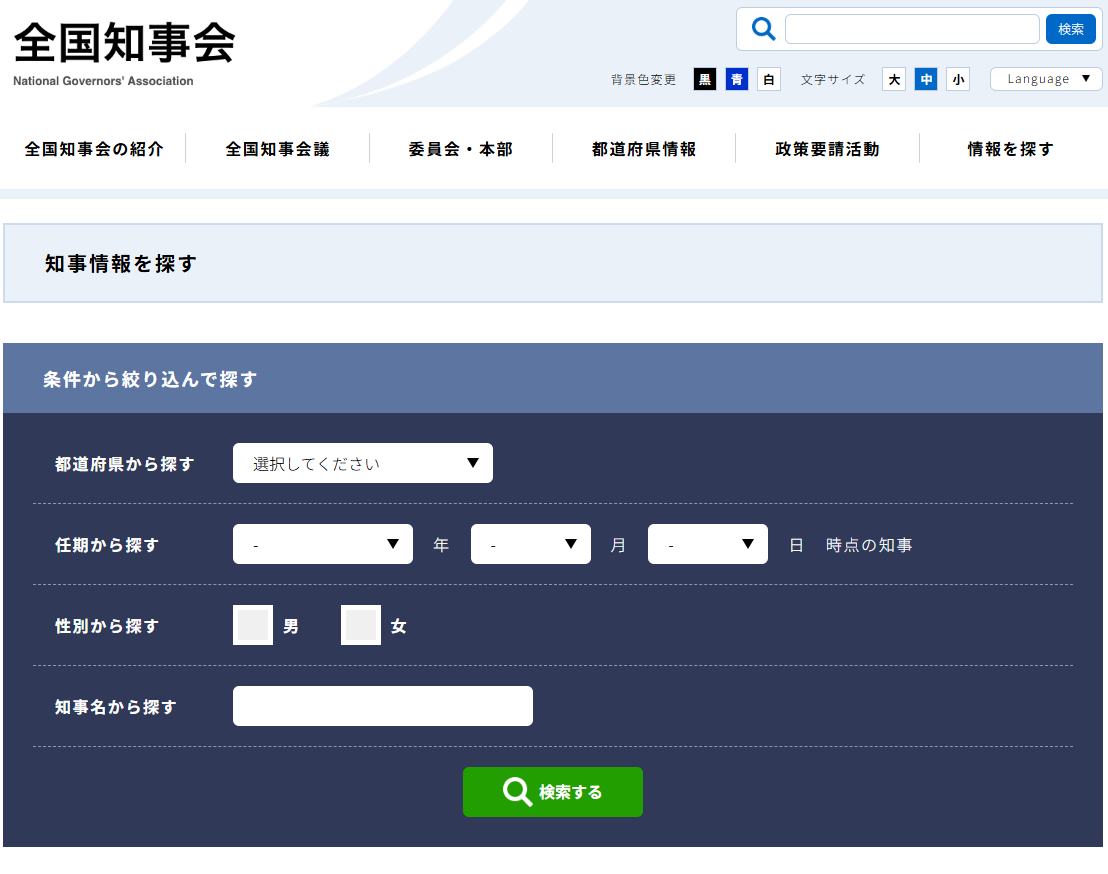Switch background color to white (白)
Image resolution: width=1108 pixels, height=874 pixels.
click(769, 80)
